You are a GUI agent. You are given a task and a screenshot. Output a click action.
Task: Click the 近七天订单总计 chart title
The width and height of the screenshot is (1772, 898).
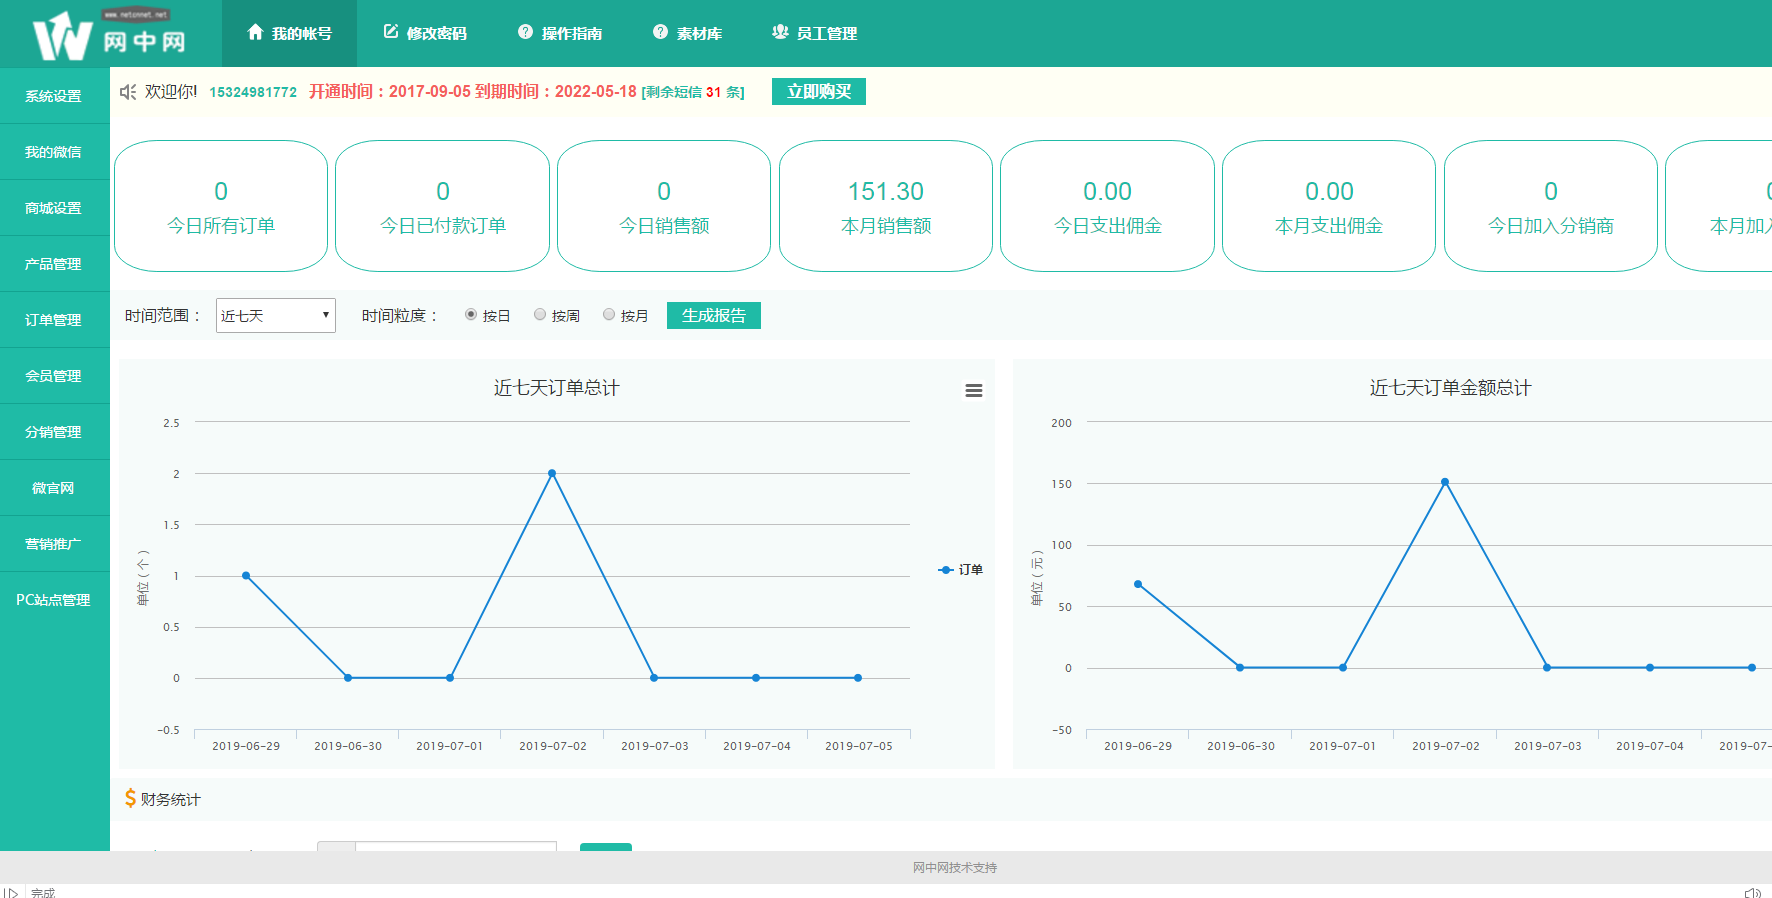557,388
